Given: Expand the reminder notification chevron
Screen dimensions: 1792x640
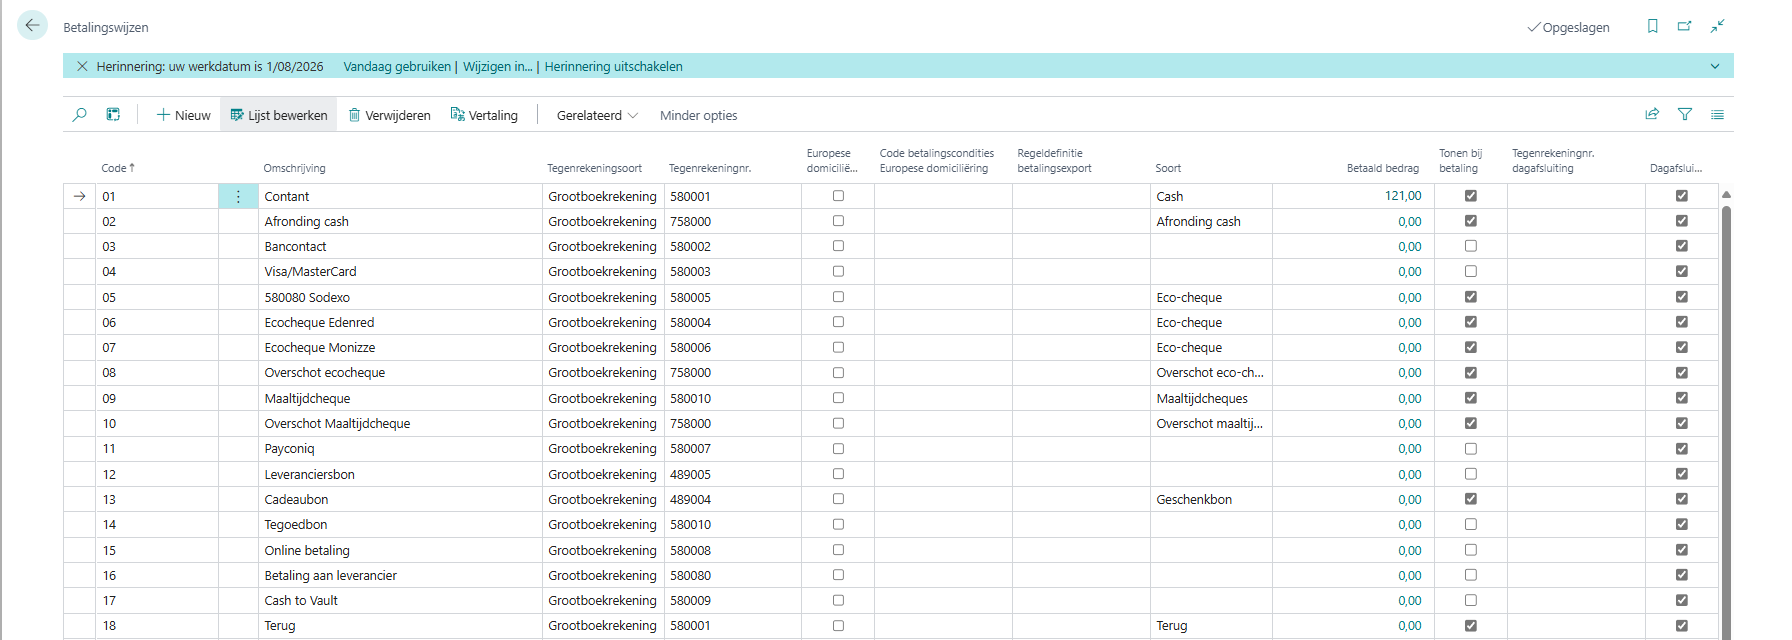Looking at the screenshot, I should point(1715,67).
